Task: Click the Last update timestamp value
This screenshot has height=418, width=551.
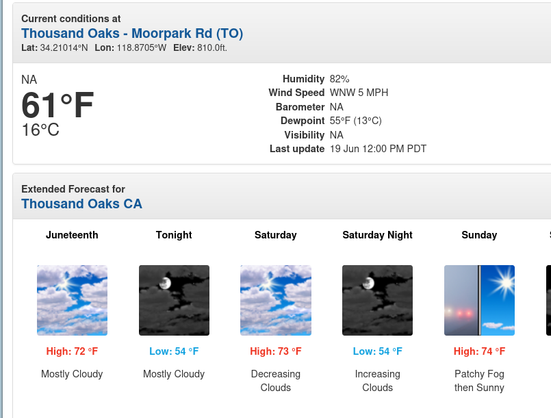Action: [378, 149]
